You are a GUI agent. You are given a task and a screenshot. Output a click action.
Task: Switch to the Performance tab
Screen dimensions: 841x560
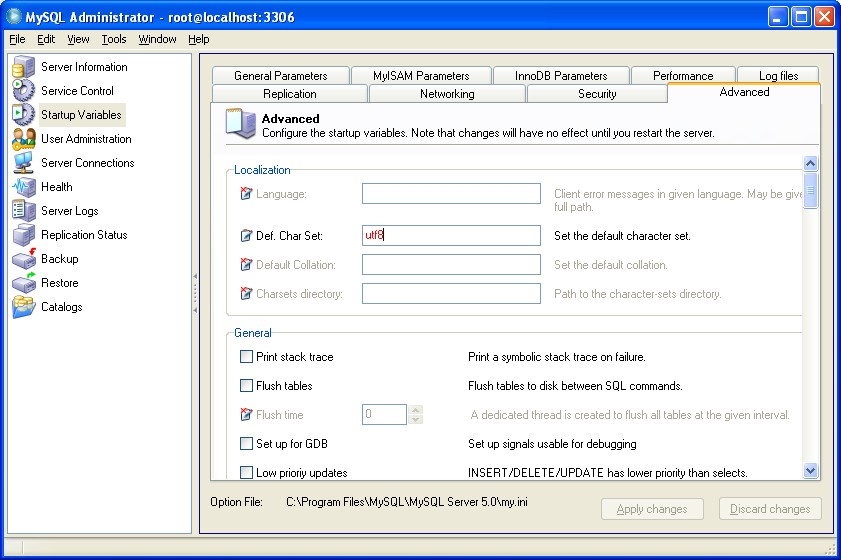tap(683, 76)
